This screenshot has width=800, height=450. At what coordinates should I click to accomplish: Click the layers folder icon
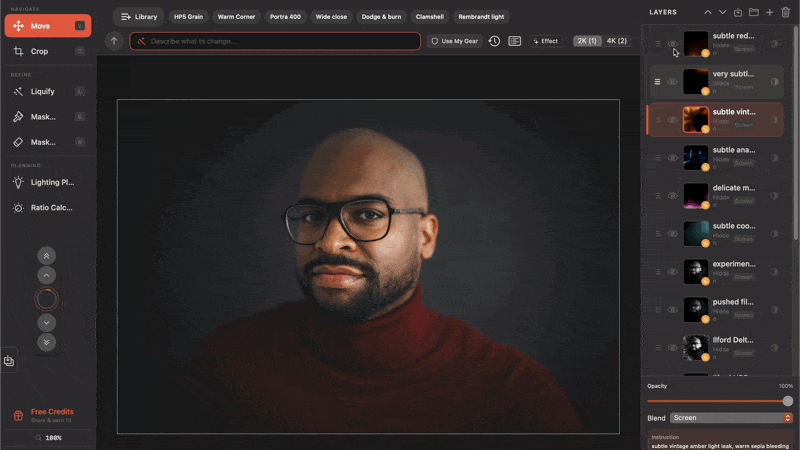pyautogui.click(x=753, y=12)
